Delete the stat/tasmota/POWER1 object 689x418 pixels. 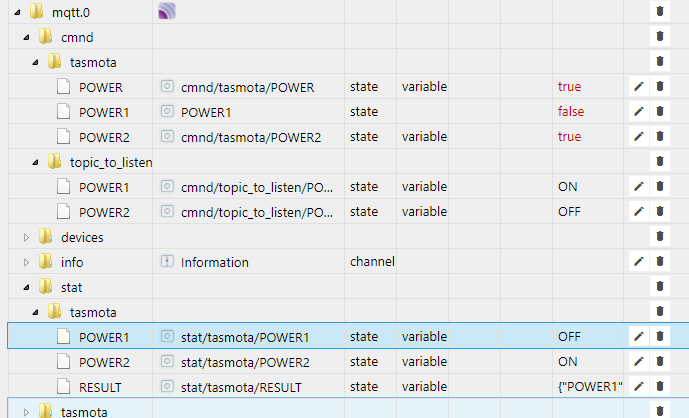click(x=660, y=337)
